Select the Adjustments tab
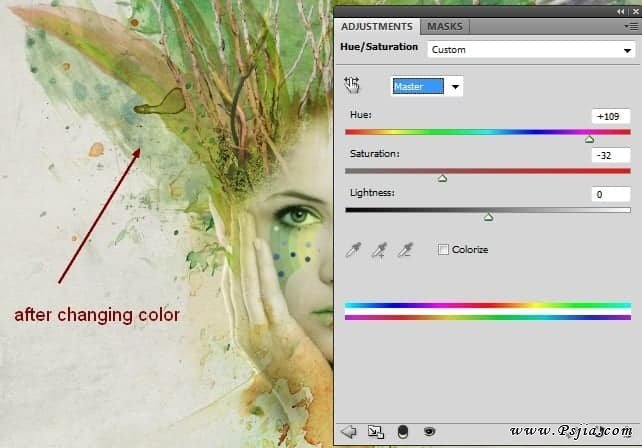Image resolution: width=642 pixels, height=448 pixels. pyautogui.click(x=376, y=27)
